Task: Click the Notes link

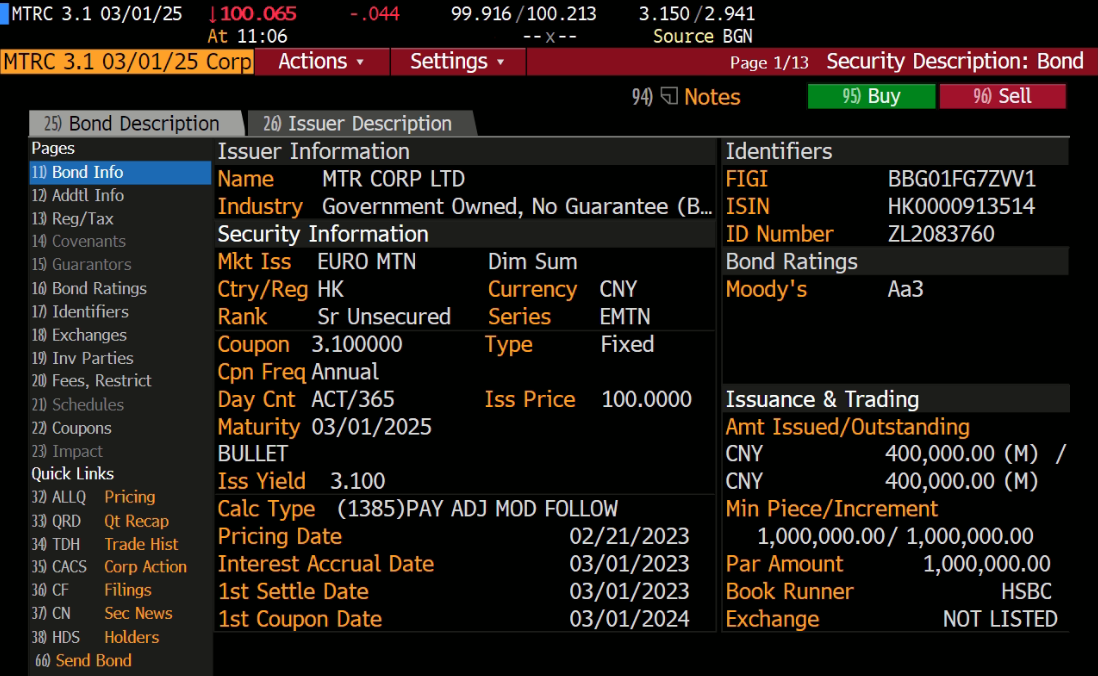Action: tap(711, 97)
